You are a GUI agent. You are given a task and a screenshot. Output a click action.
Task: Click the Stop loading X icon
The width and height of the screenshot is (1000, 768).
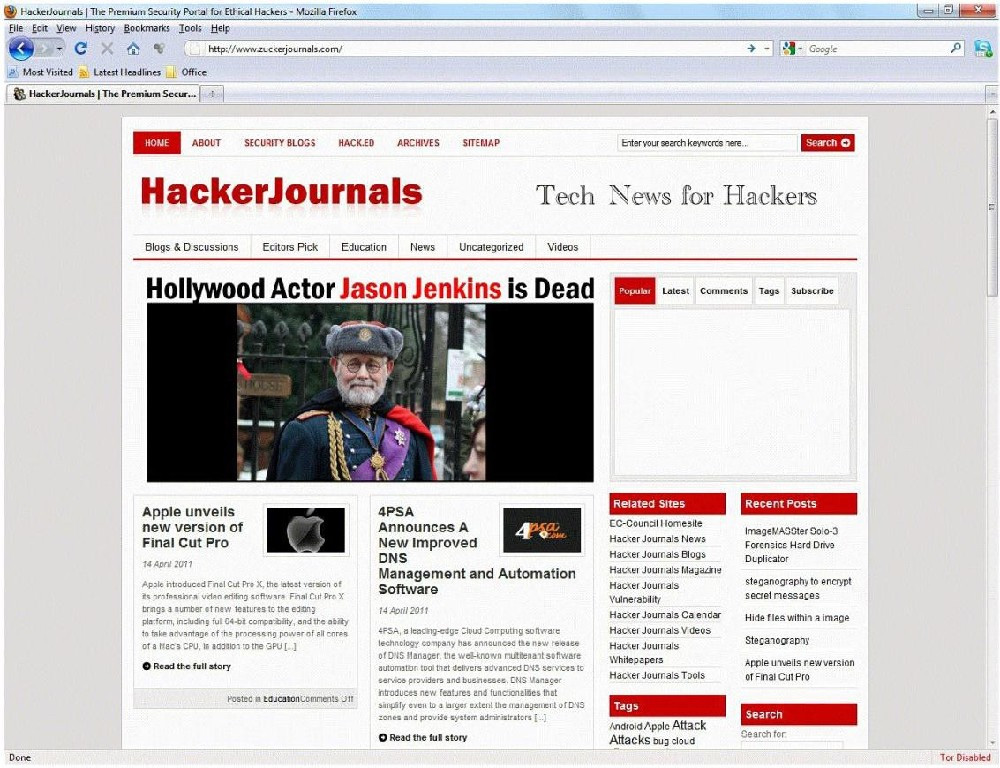pos(107,48)
